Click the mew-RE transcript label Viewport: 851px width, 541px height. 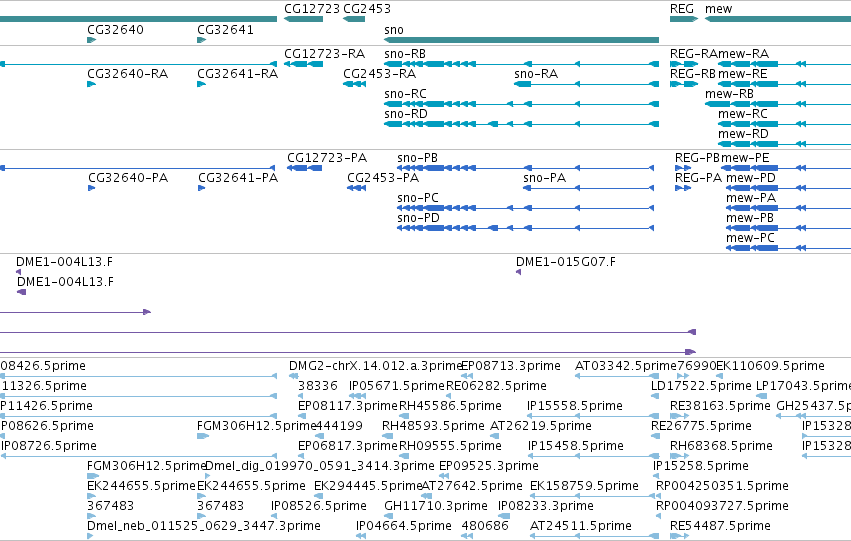click(x=743, y=74)
